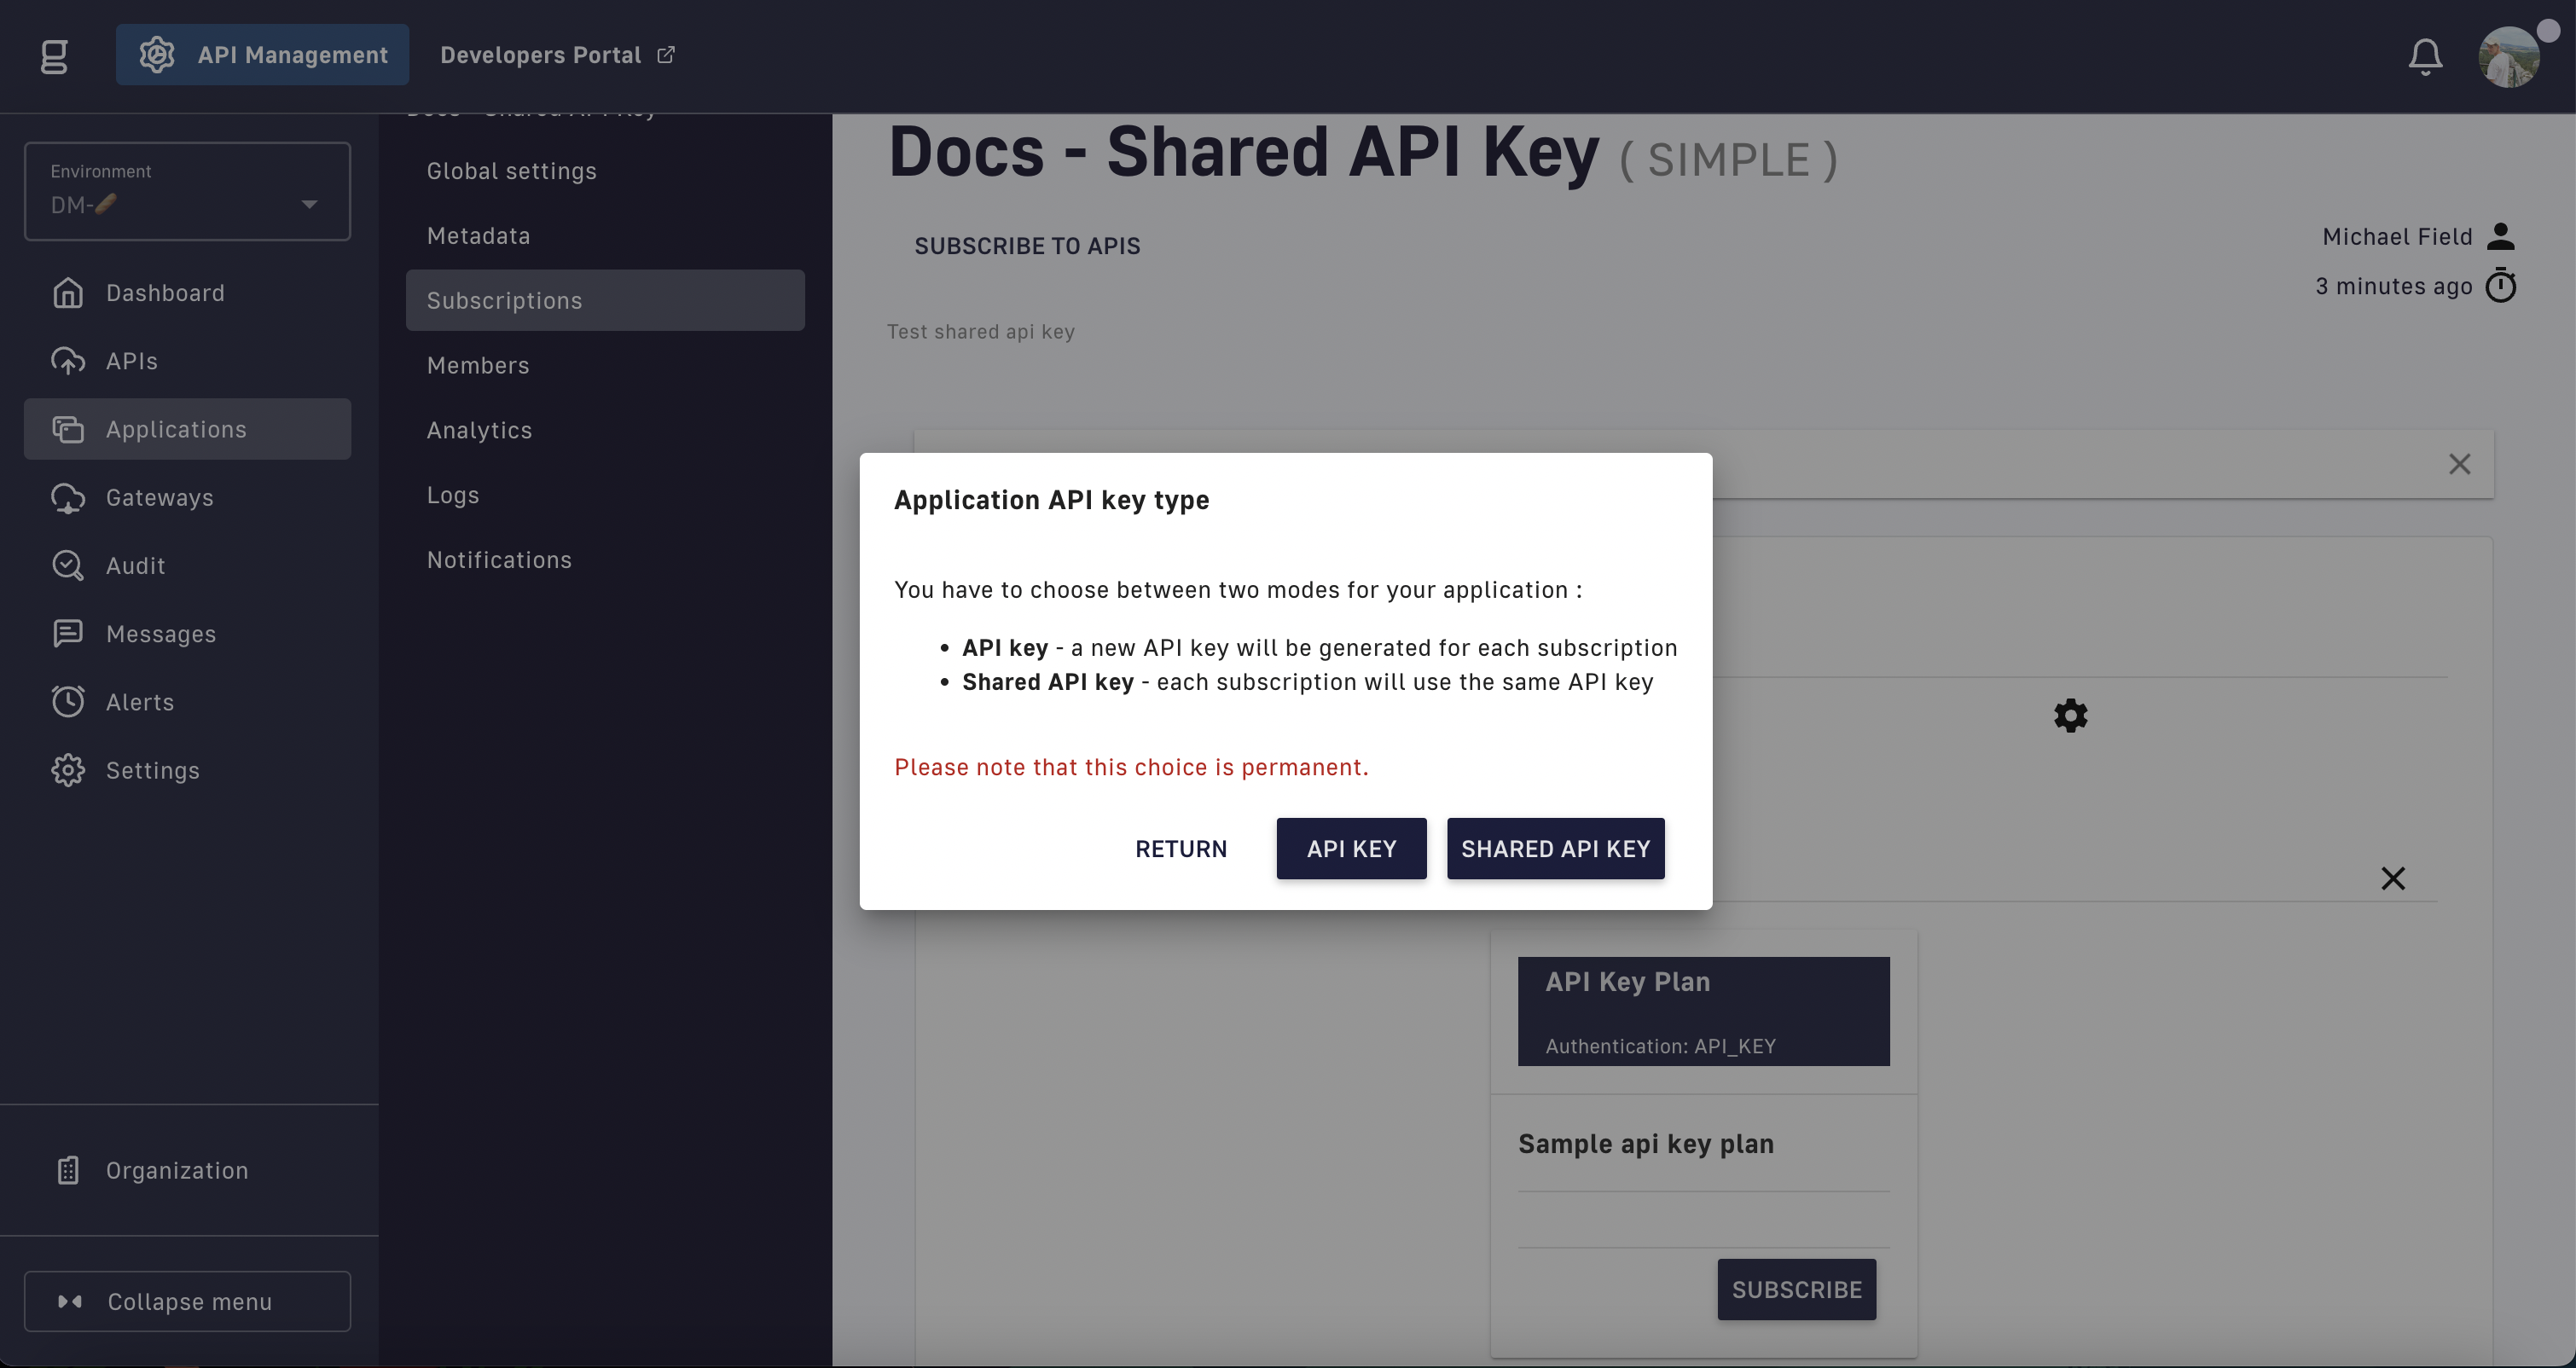Image resolution: width=2576 pixels, height=1368 pixels.
Task: Choose the API KEY mode
Action: [1351, 848]
